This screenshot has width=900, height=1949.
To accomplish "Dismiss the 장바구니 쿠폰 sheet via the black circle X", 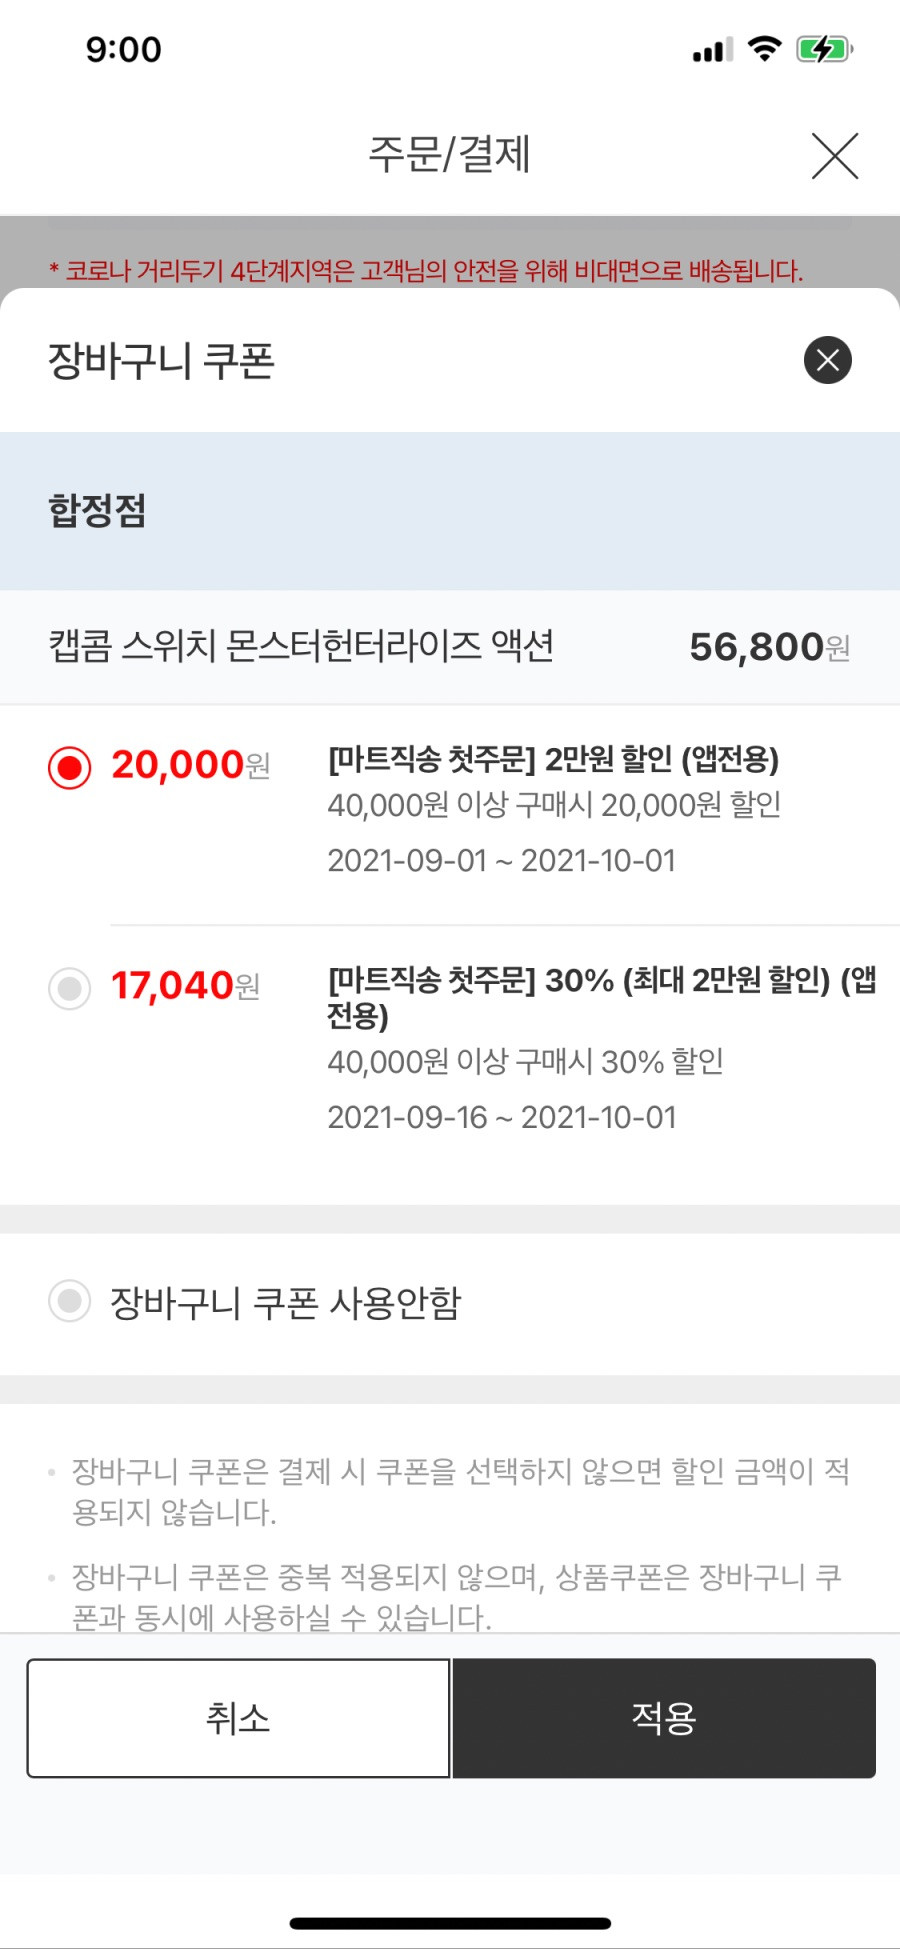I will [828, 360].
